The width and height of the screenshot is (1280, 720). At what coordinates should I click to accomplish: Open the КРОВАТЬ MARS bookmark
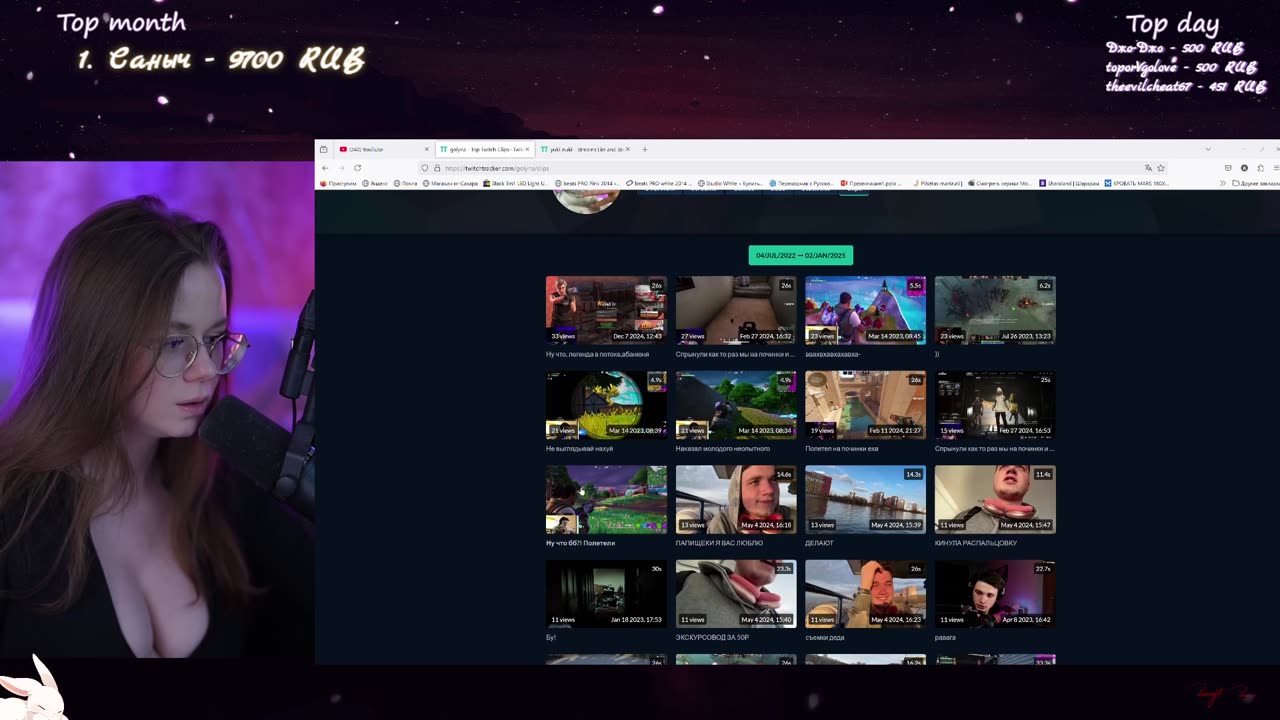click(1138, 183)
